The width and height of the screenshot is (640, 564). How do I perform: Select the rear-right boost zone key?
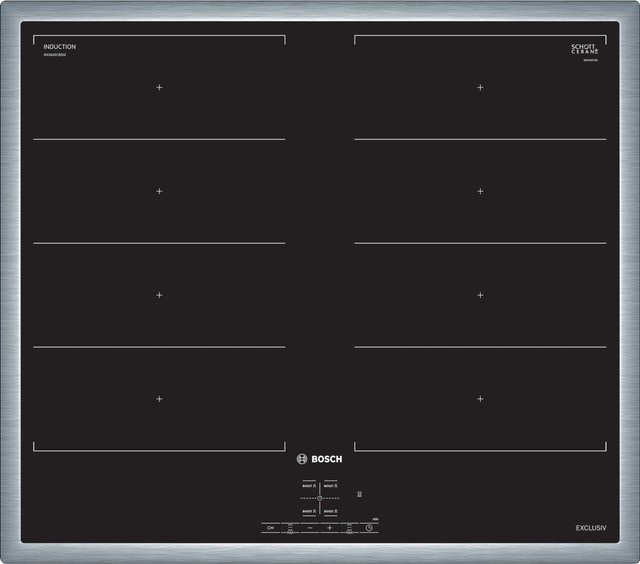pos(331,486)
